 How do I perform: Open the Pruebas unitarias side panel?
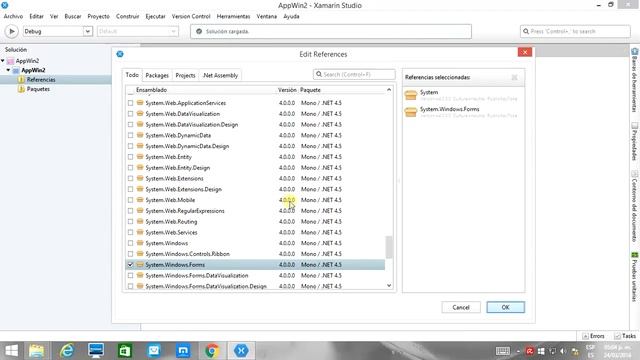tap(634, 277)
